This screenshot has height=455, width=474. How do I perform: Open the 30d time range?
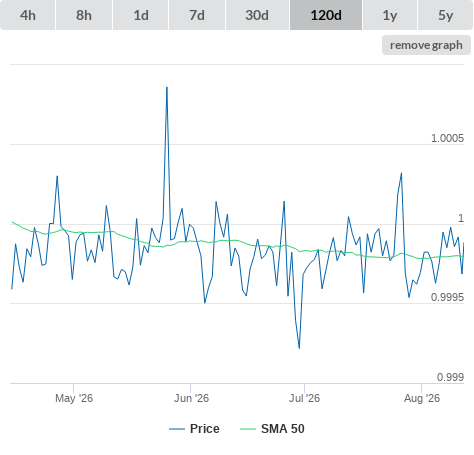point(257,15)
